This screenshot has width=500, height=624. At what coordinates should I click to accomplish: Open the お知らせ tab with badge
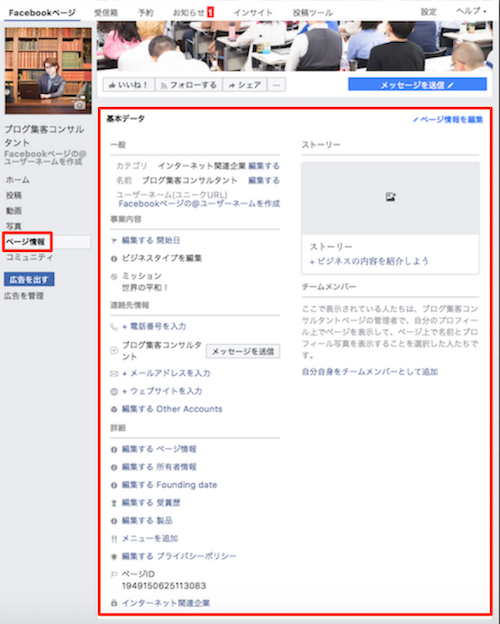pos(193,12)
